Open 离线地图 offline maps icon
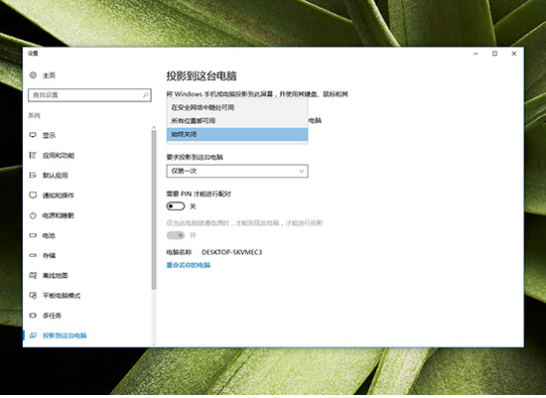This screenshot has width=546, height=398. coord(33,275)
